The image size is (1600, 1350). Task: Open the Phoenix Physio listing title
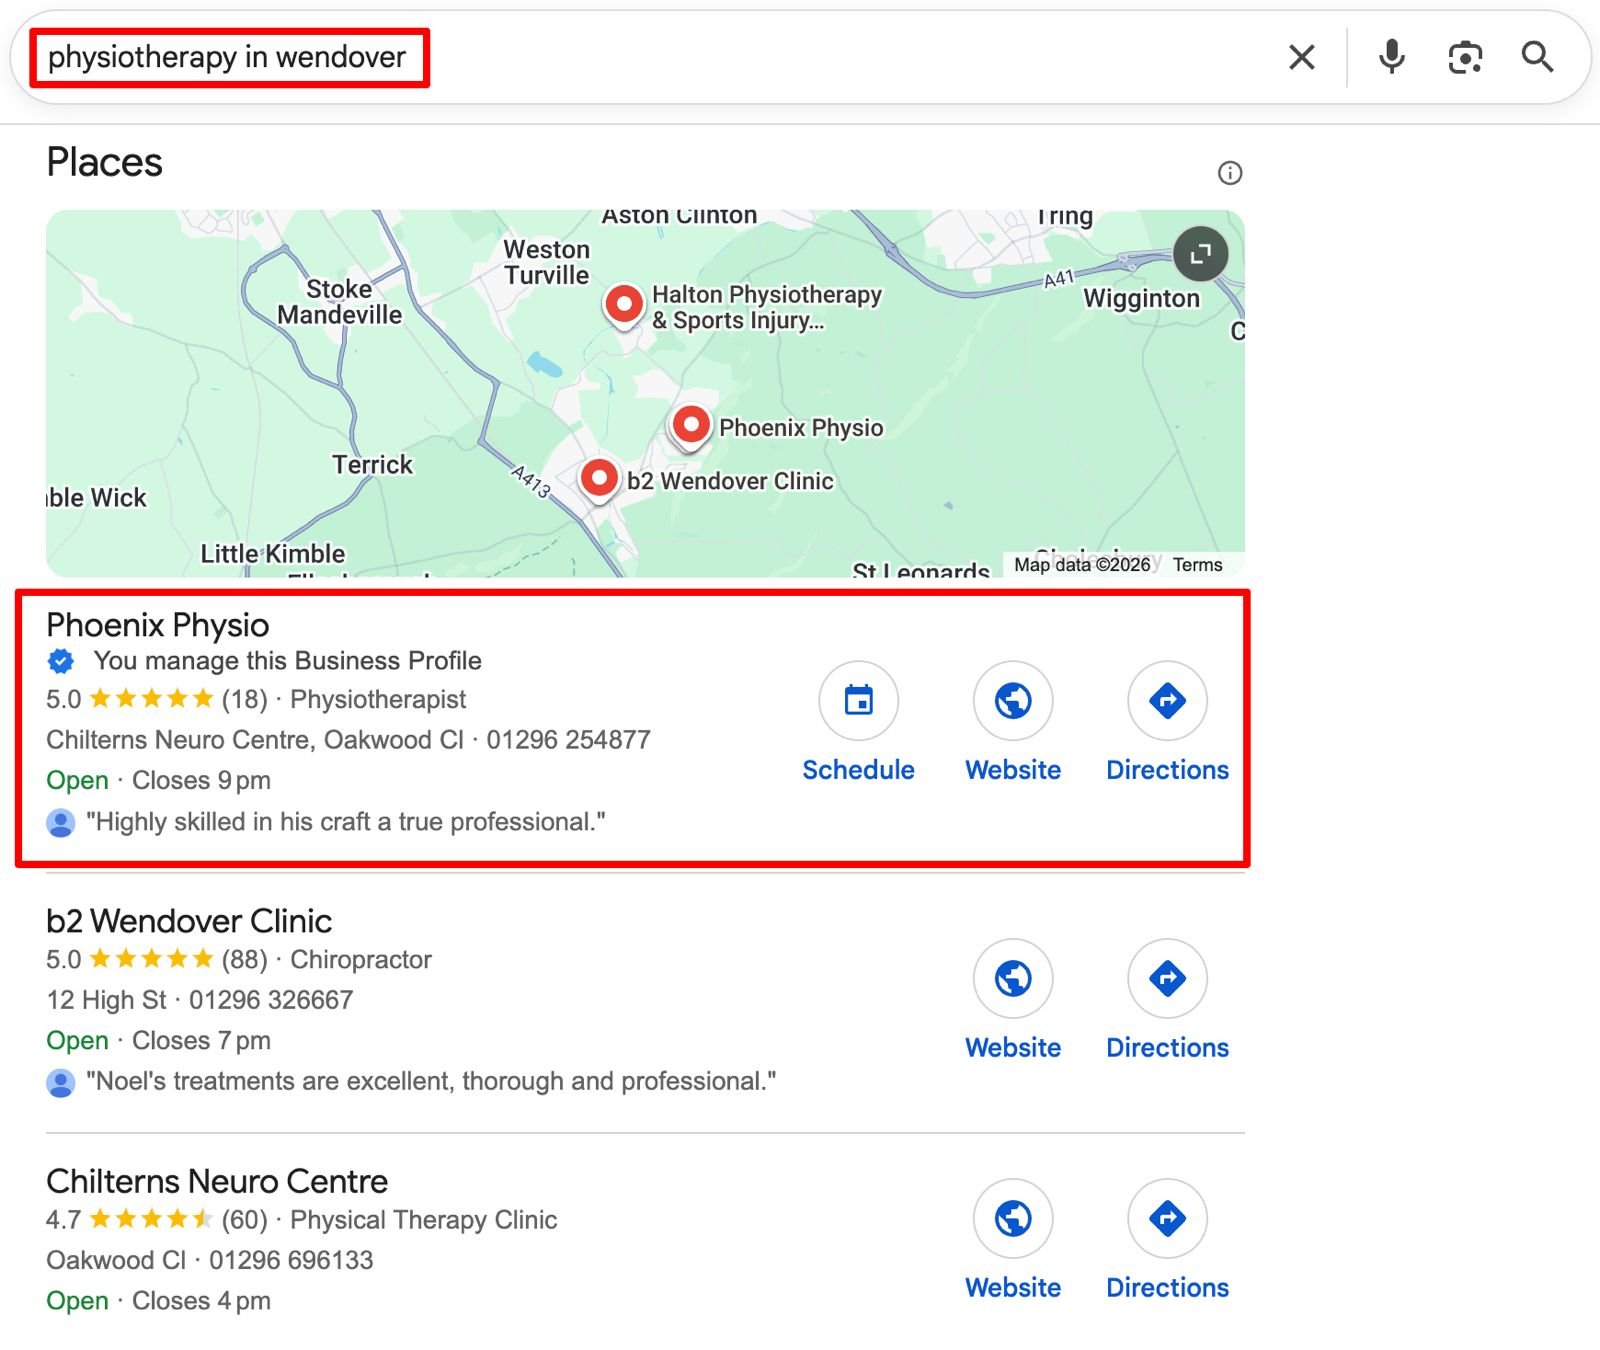pos(158,625)
